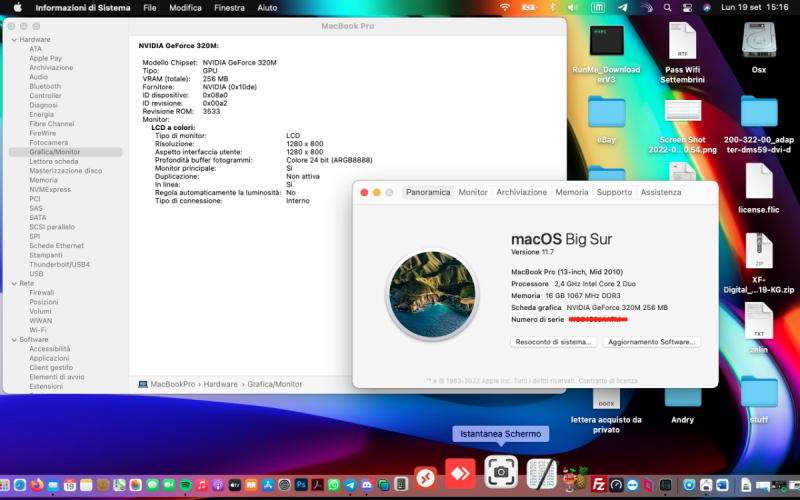Launch Microsoft Remote Desktop from dock
800x500 pixels.
click(426, 478)
